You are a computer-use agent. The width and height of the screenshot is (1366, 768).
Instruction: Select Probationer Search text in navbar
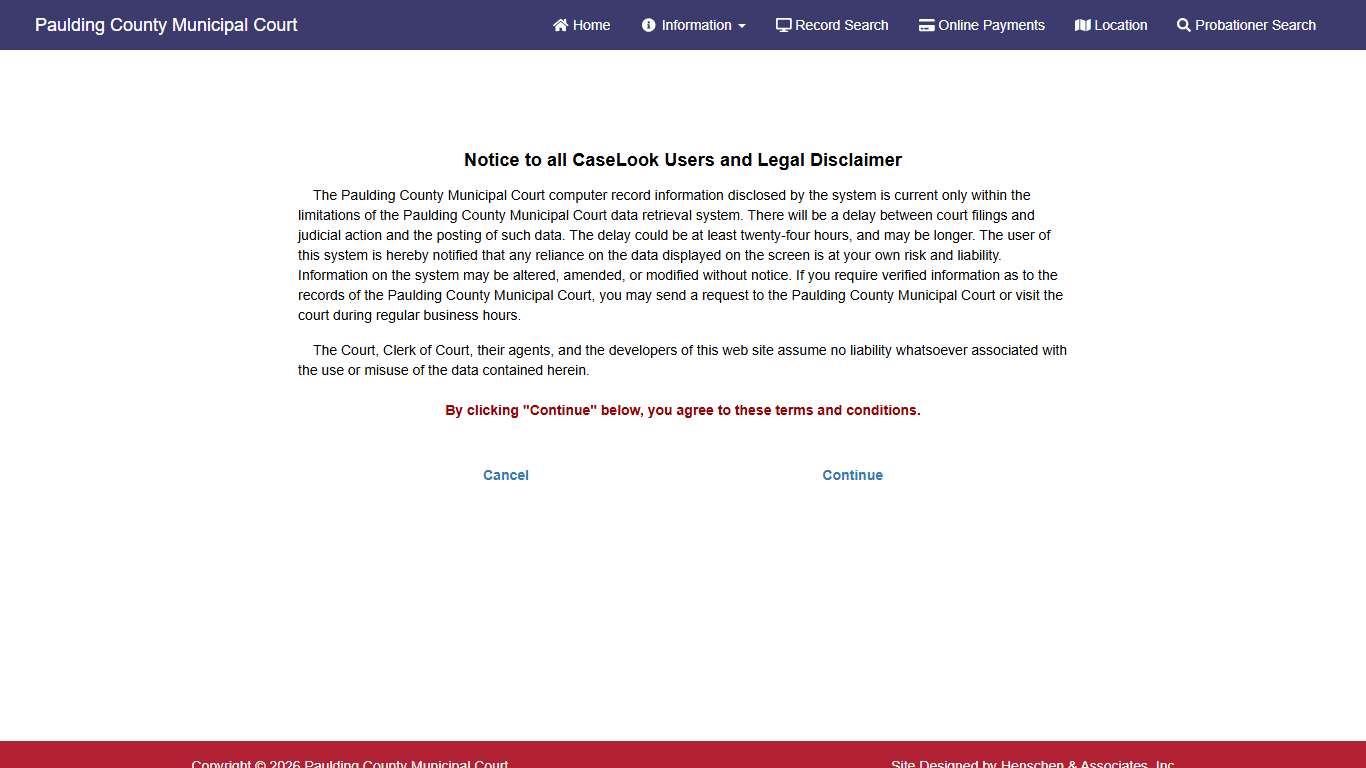pyautogui.click(x=1255, y=25)
